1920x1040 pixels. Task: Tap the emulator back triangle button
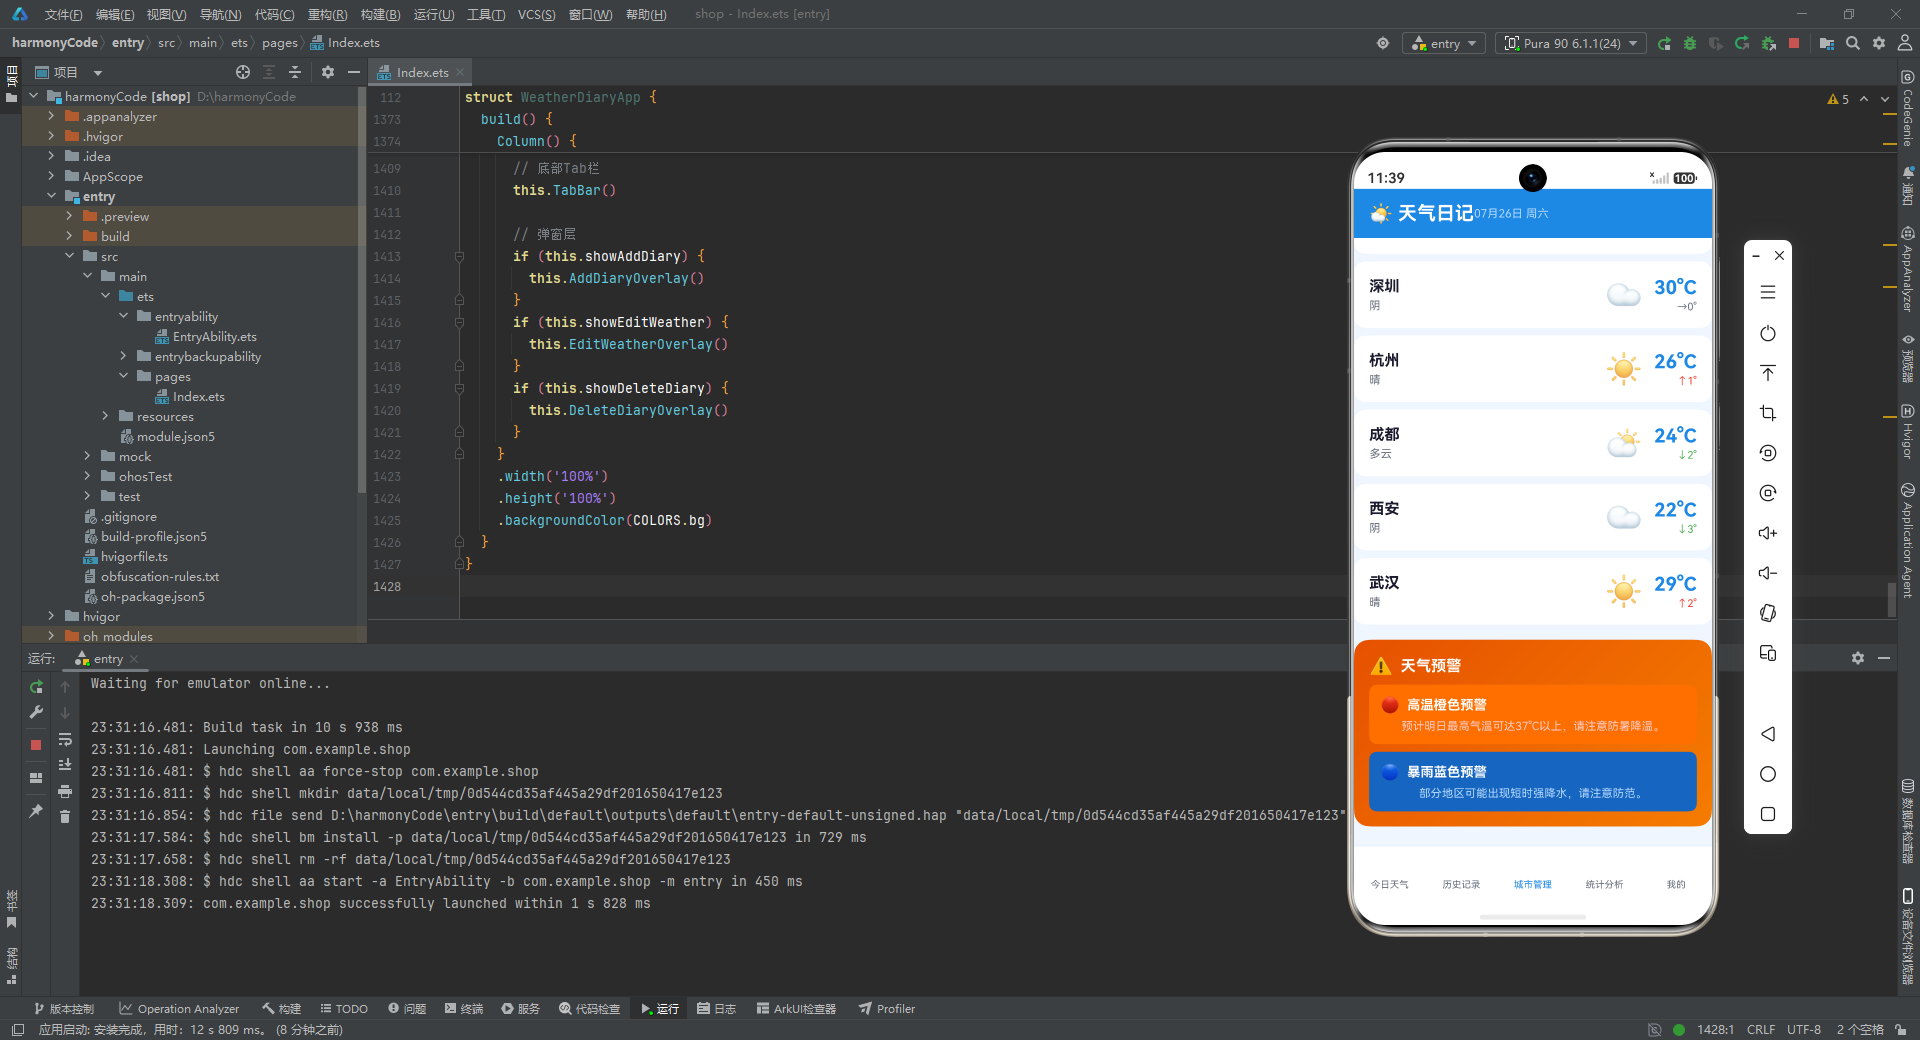(1768, 734)
